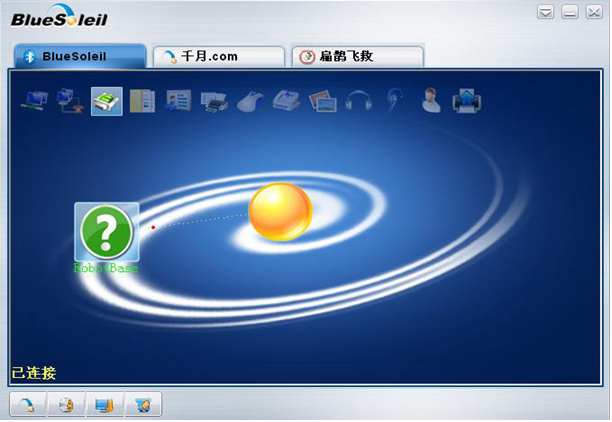Click the orange sun ball in center
This screenshot has width=612, height=422.
coord(280,212)
